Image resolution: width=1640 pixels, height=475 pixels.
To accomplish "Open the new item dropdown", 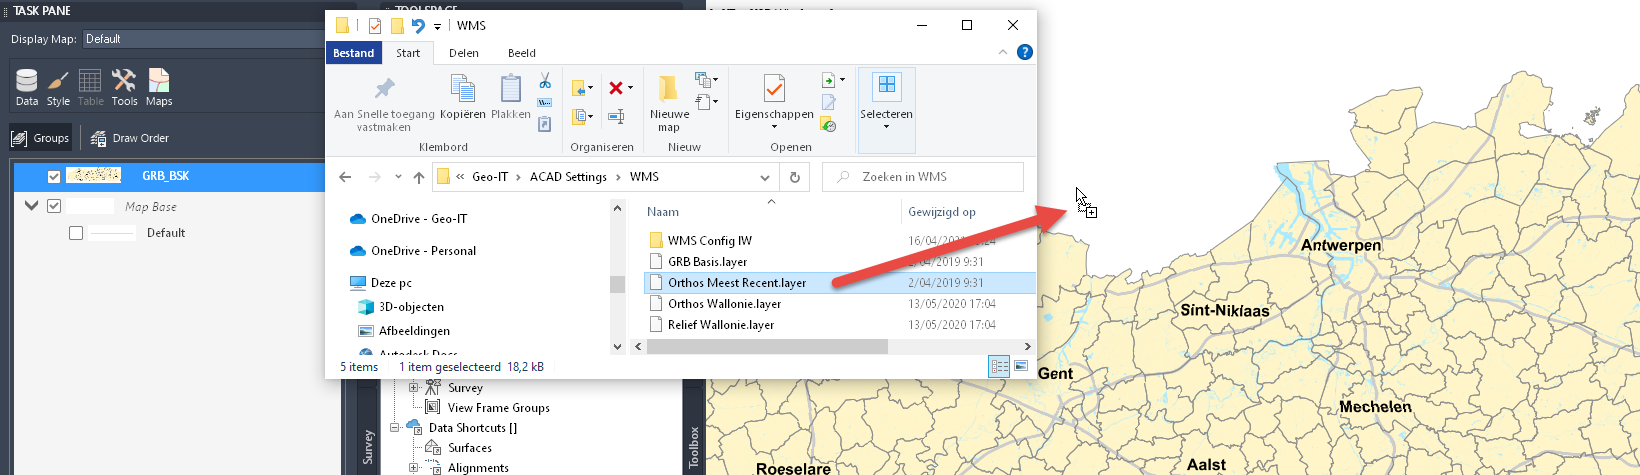I will (706, 79).
